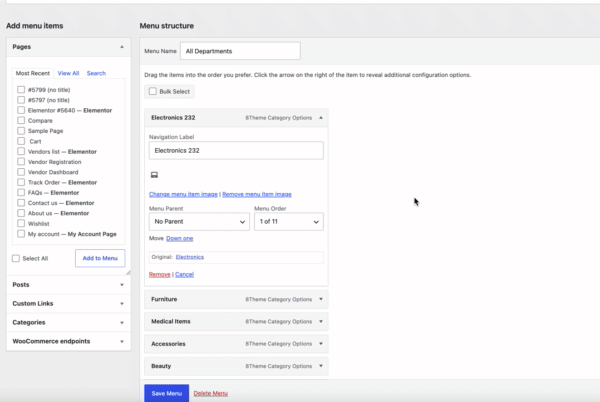Viewport: 600px width, 402px height.
Task: Switch to the Most Recent tab
Action: (x=33, y=73)
